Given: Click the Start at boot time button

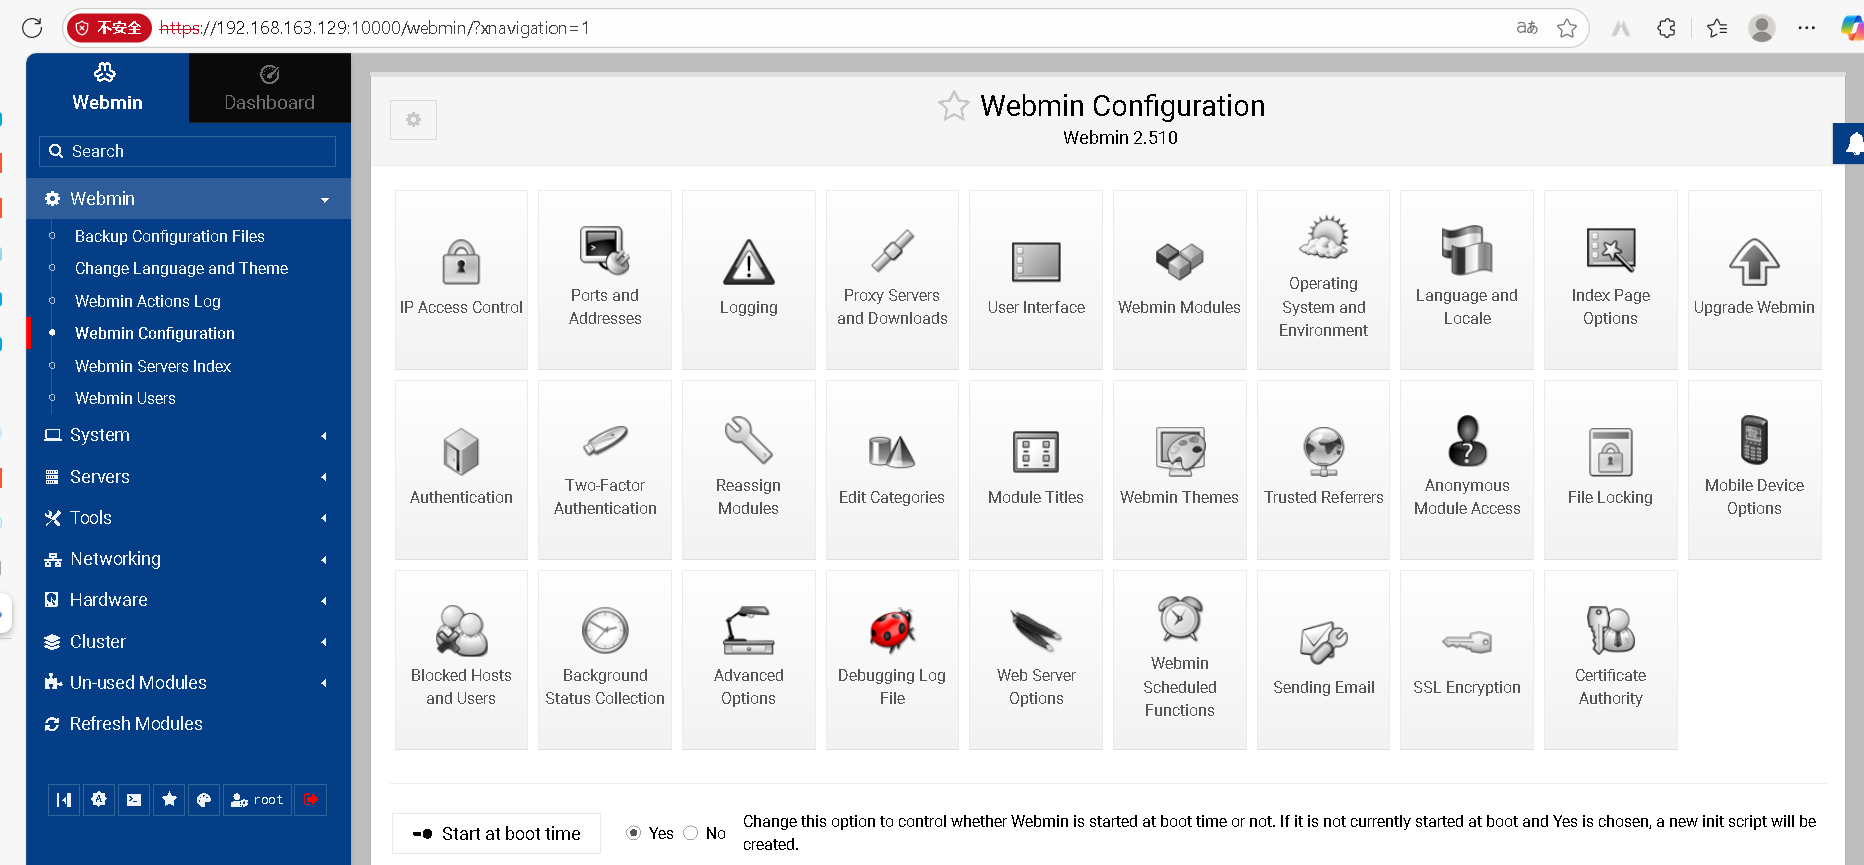Looking at the screenshot, I should point(496,833).
